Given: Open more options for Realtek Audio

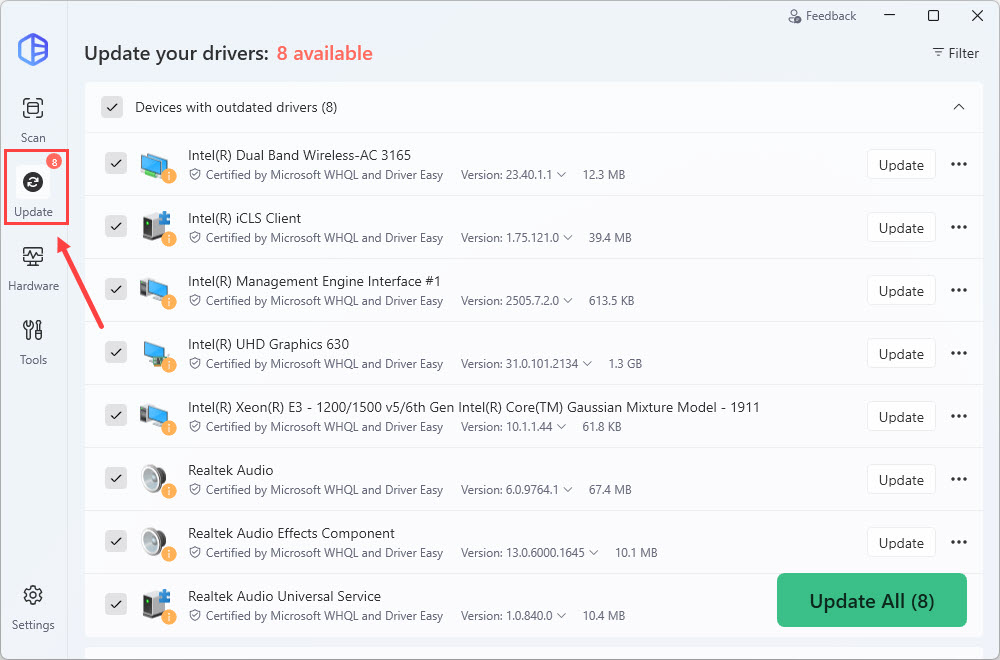Looking at the screenshot, I should point(958,480).
